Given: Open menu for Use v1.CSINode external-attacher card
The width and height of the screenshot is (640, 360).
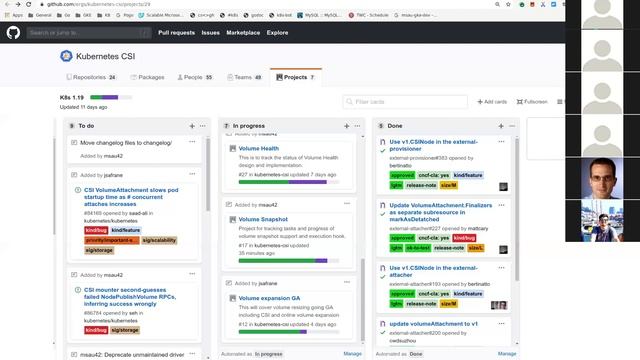Looking at the screenshot, I should coord(501,268).
